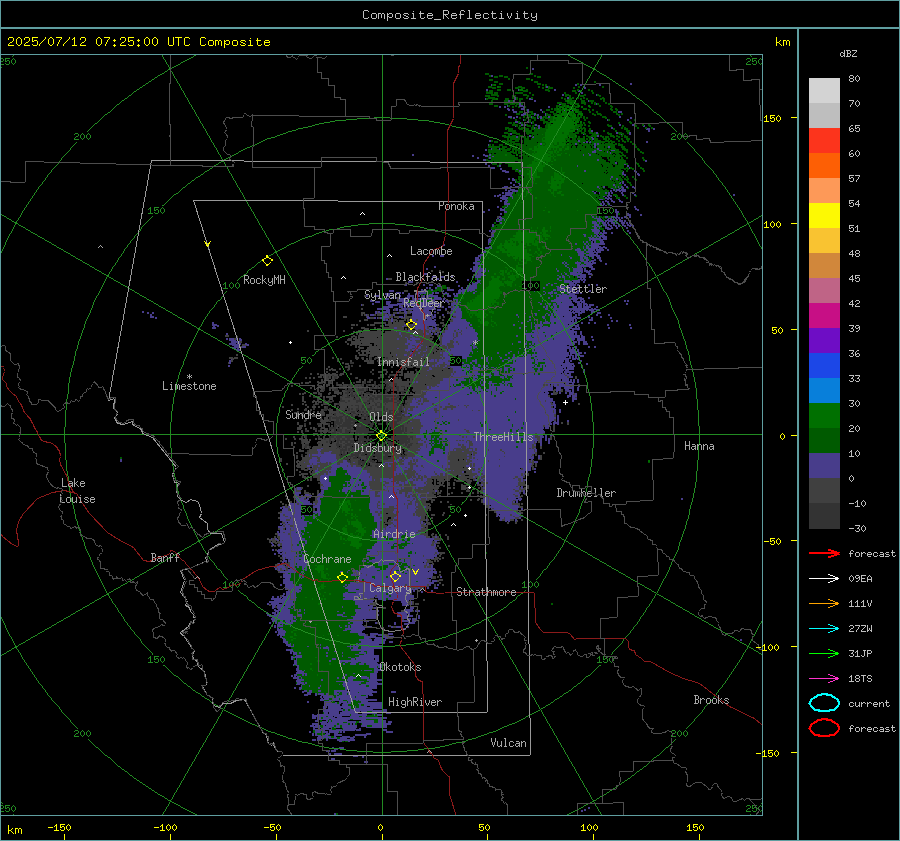Click the Drumheller city label

586,493
